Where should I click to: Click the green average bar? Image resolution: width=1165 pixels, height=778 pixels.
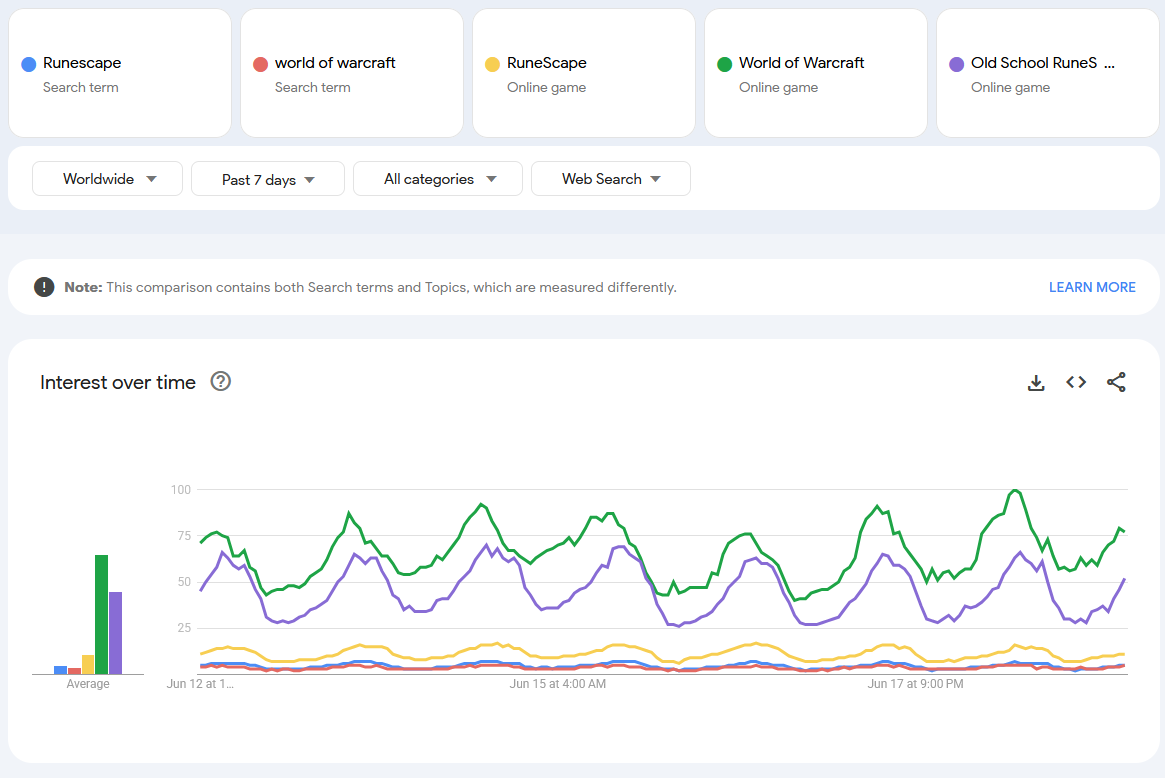[102, 615]
